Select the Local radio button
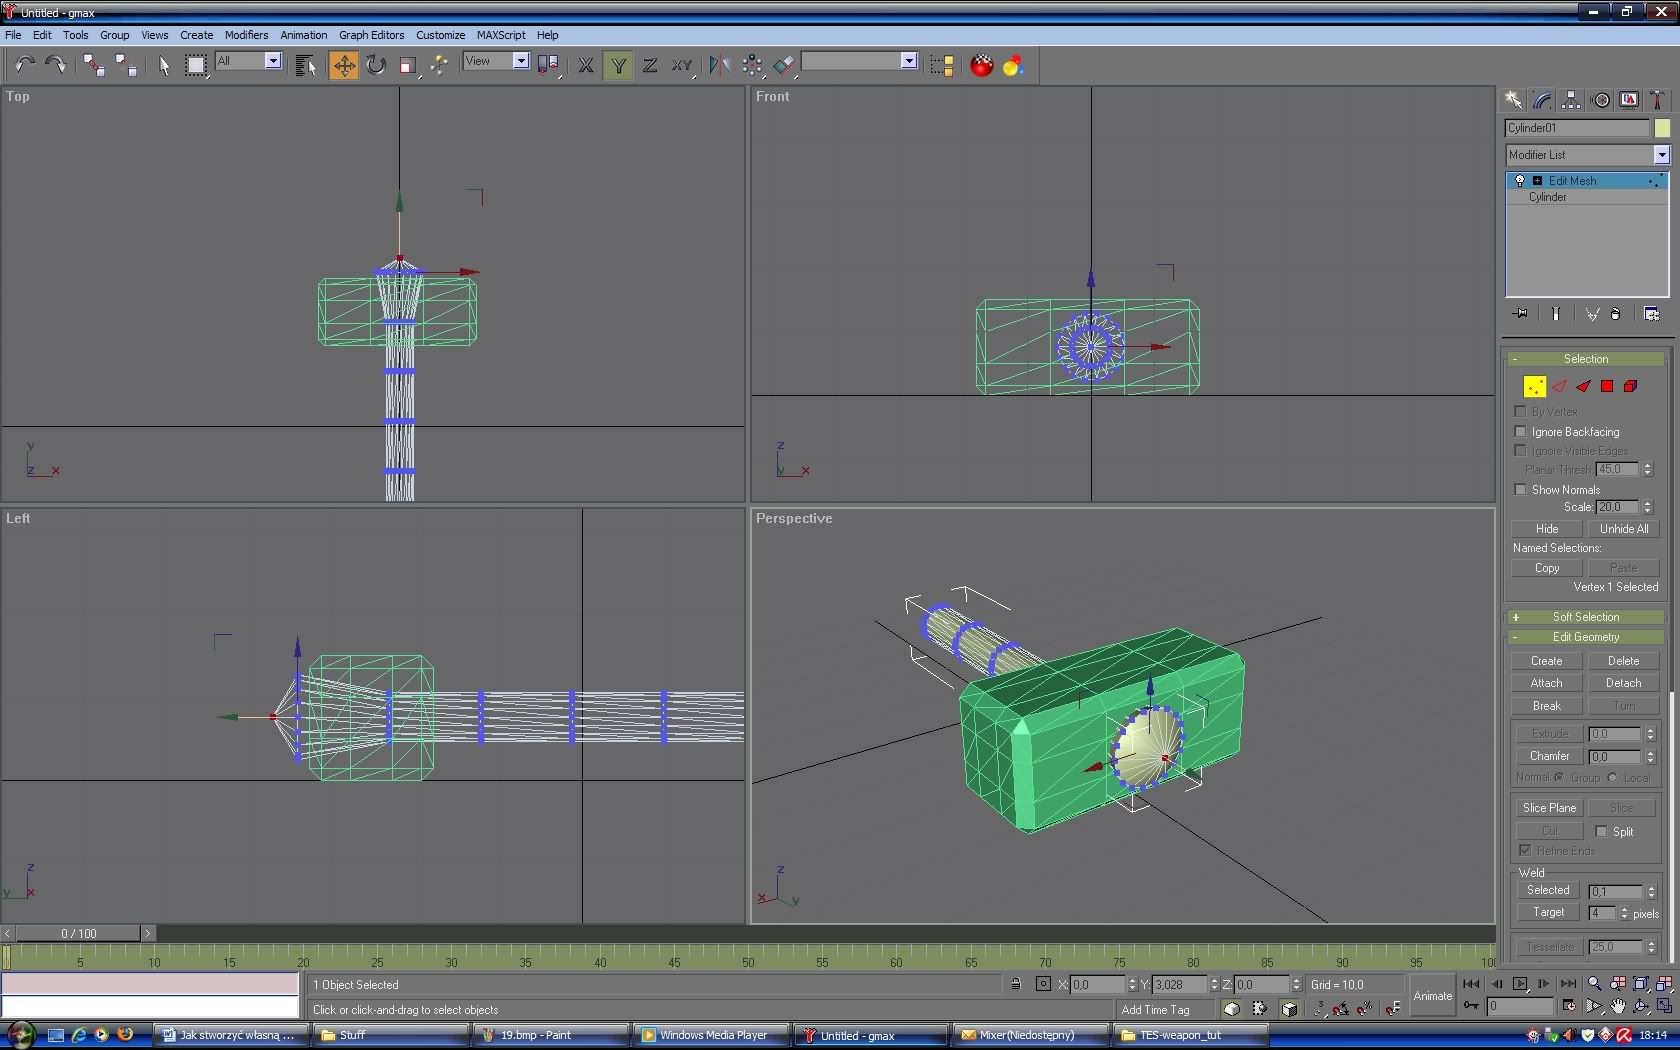Screen dimensions: 1680x1050 [1612, 777]
